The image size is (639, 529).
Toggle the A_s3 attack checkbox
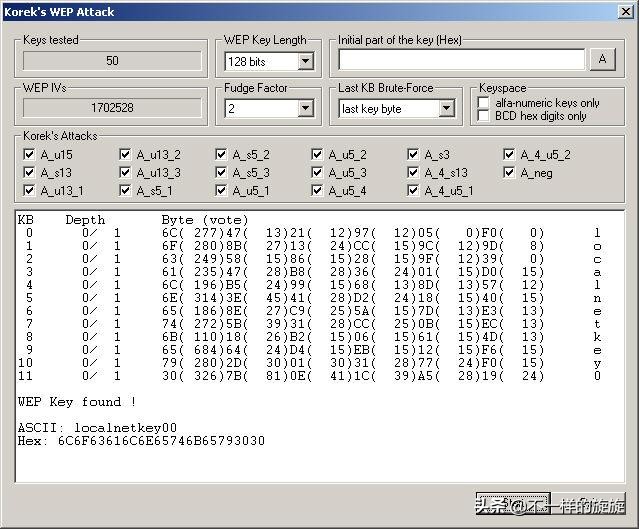click(x=413, y=155)
